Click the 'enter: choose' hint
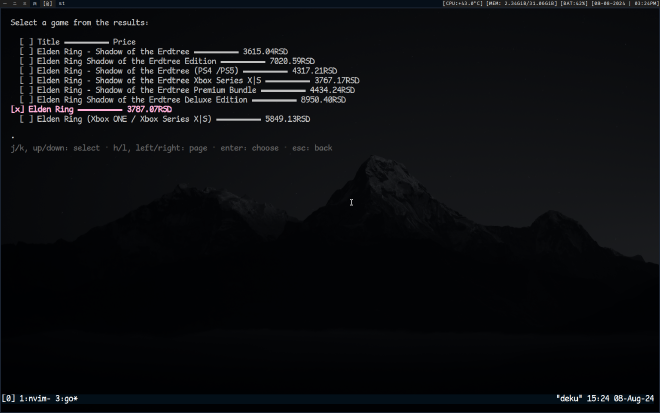This screenshot has height=413, width=660. [250, 148]
